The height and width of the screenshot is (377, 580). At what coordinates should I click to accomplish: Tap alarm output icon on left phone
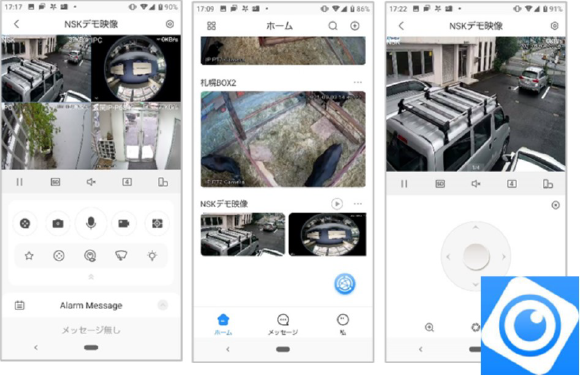90,256
